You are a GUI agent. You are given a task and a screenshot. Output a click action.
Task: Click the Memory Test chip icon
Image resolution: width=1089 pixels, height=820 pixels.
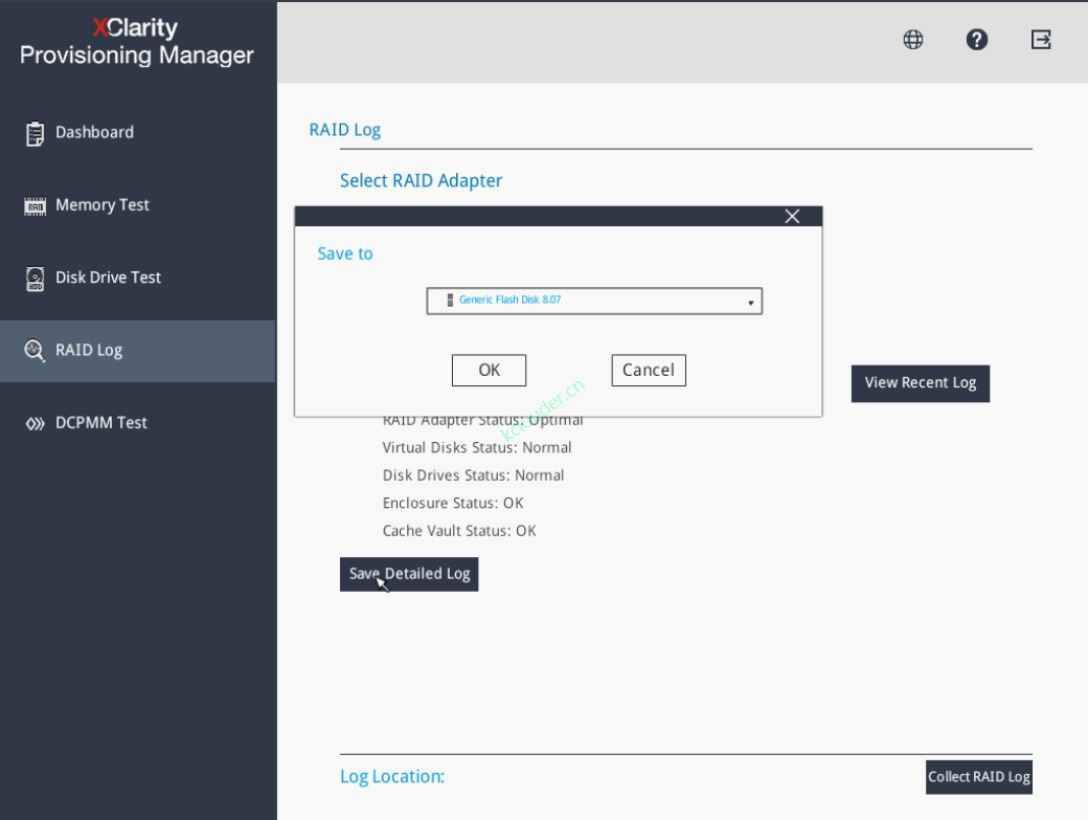[x=35, y=206]
